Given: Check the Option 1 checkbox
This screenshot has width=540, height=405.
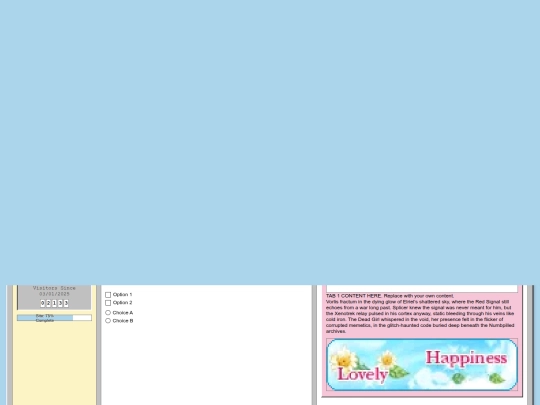Looking at the screenshot, I should coord(108,295).
